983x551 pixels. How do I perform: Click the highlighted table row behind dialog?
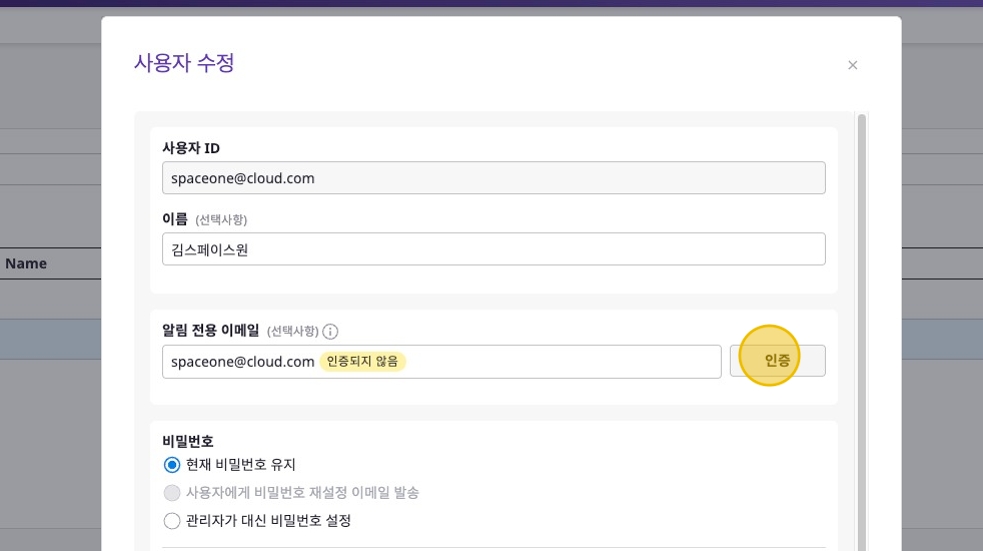click(x=50, y=340)
